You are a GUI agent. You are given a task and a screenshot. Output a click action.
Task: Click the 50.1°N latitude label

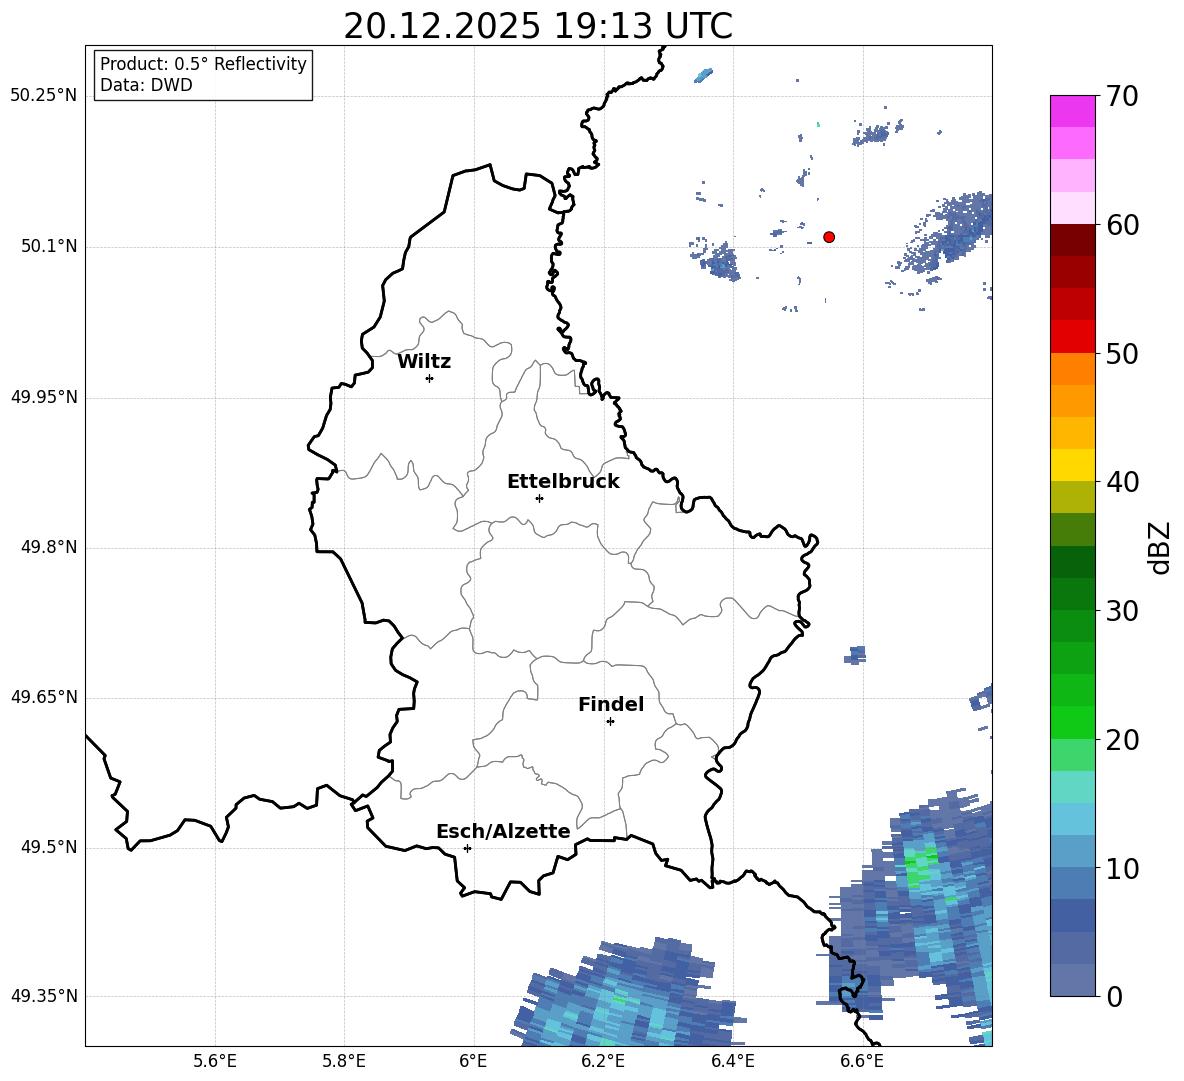49,247
